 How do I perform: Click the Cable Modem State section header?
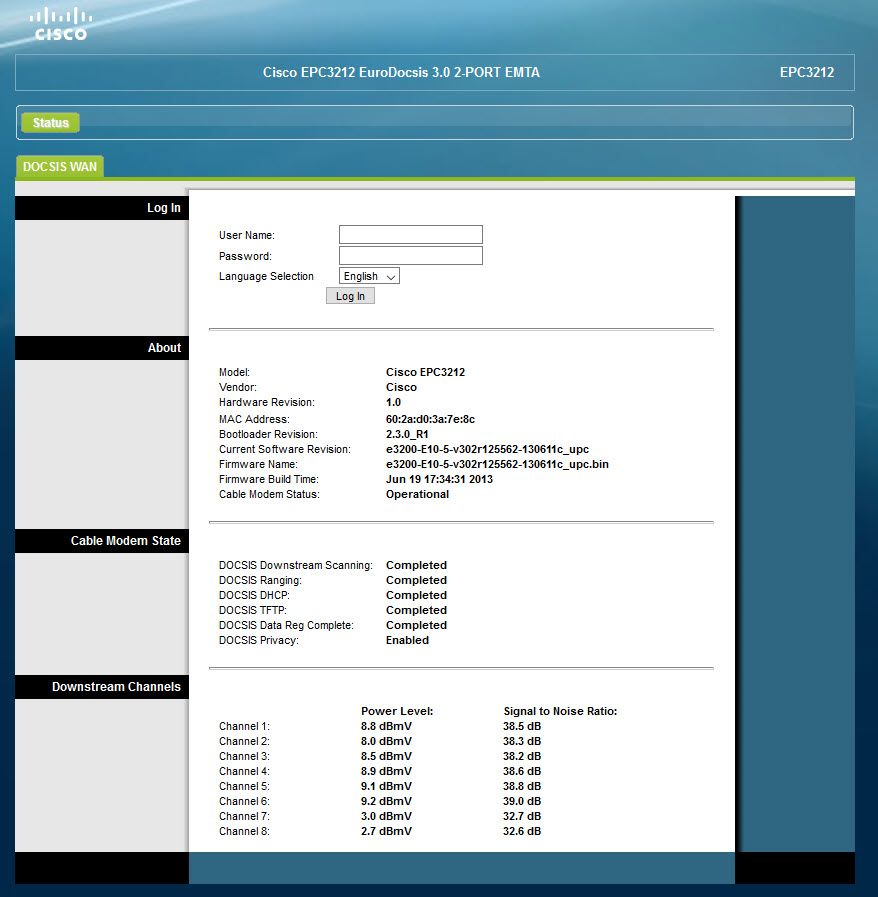click(102, 541)
